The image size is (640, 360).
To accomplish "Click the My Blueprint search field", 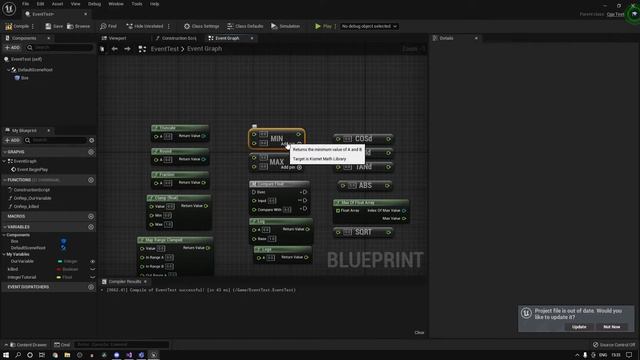I will tap(56, 140).
